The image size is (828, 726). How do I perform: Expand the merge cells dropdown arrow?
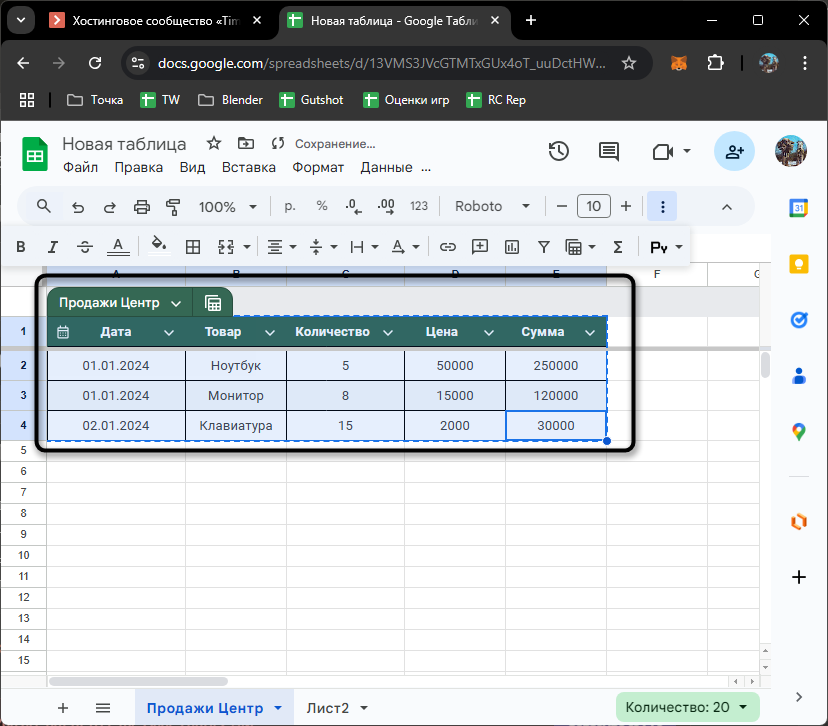pyautogui.click(x=247, y=247)
